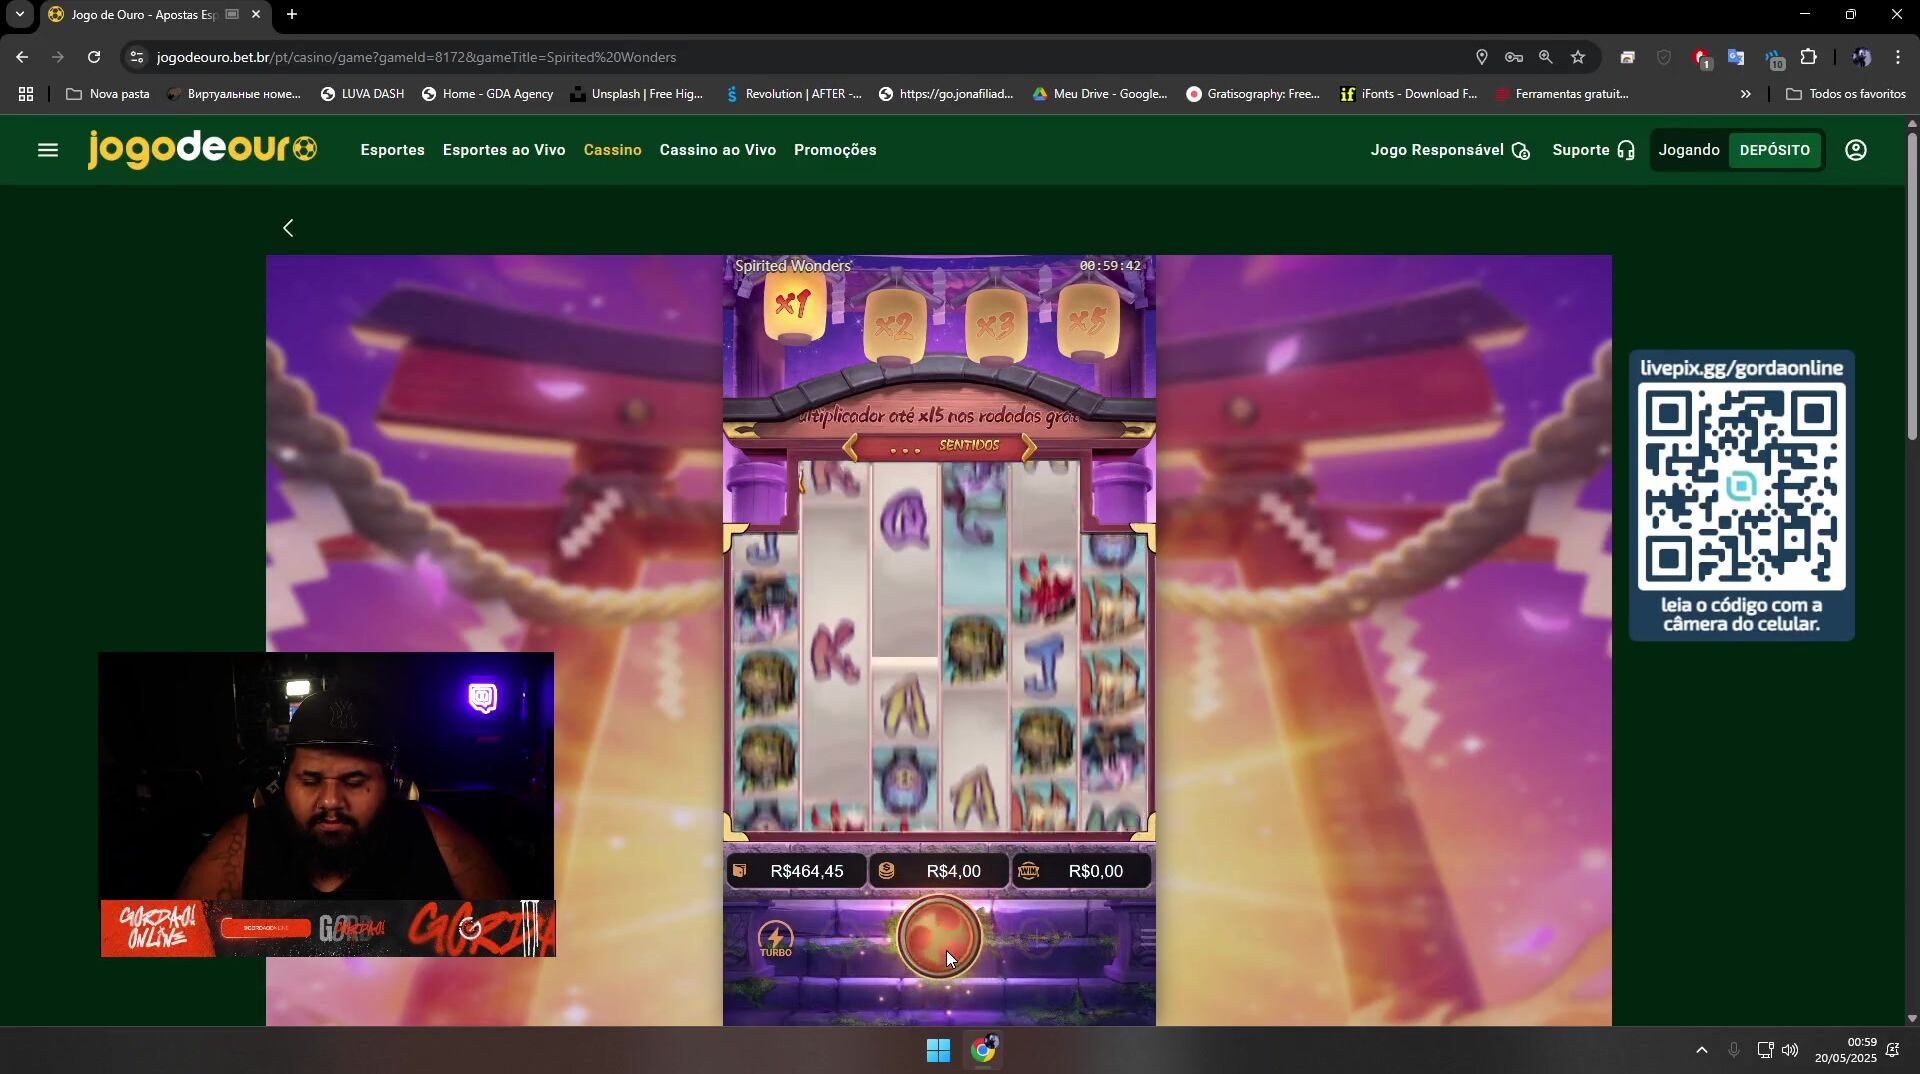
Task: Click the wallet balance R$464,45 box
Action: (795, 871)
